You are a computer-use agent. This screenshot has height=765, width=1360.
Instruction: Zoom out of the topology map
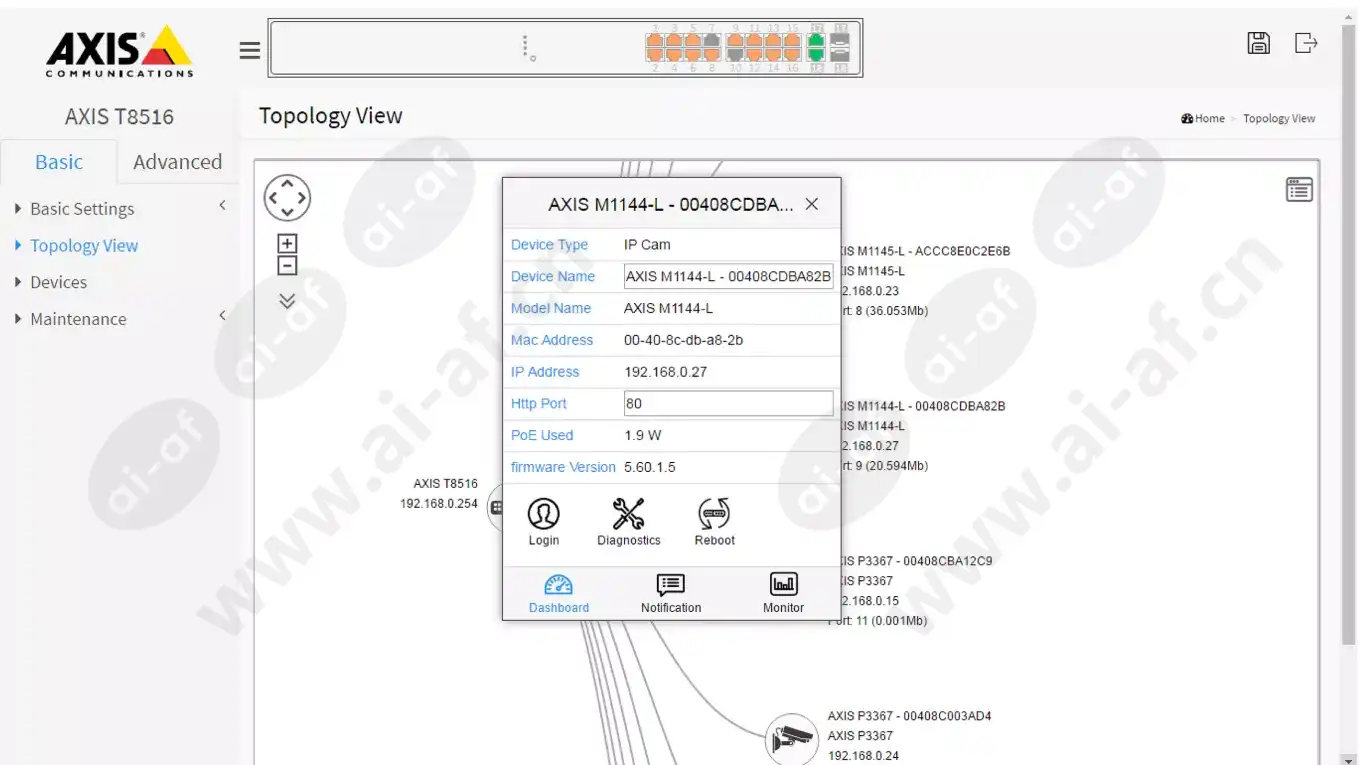287,265
